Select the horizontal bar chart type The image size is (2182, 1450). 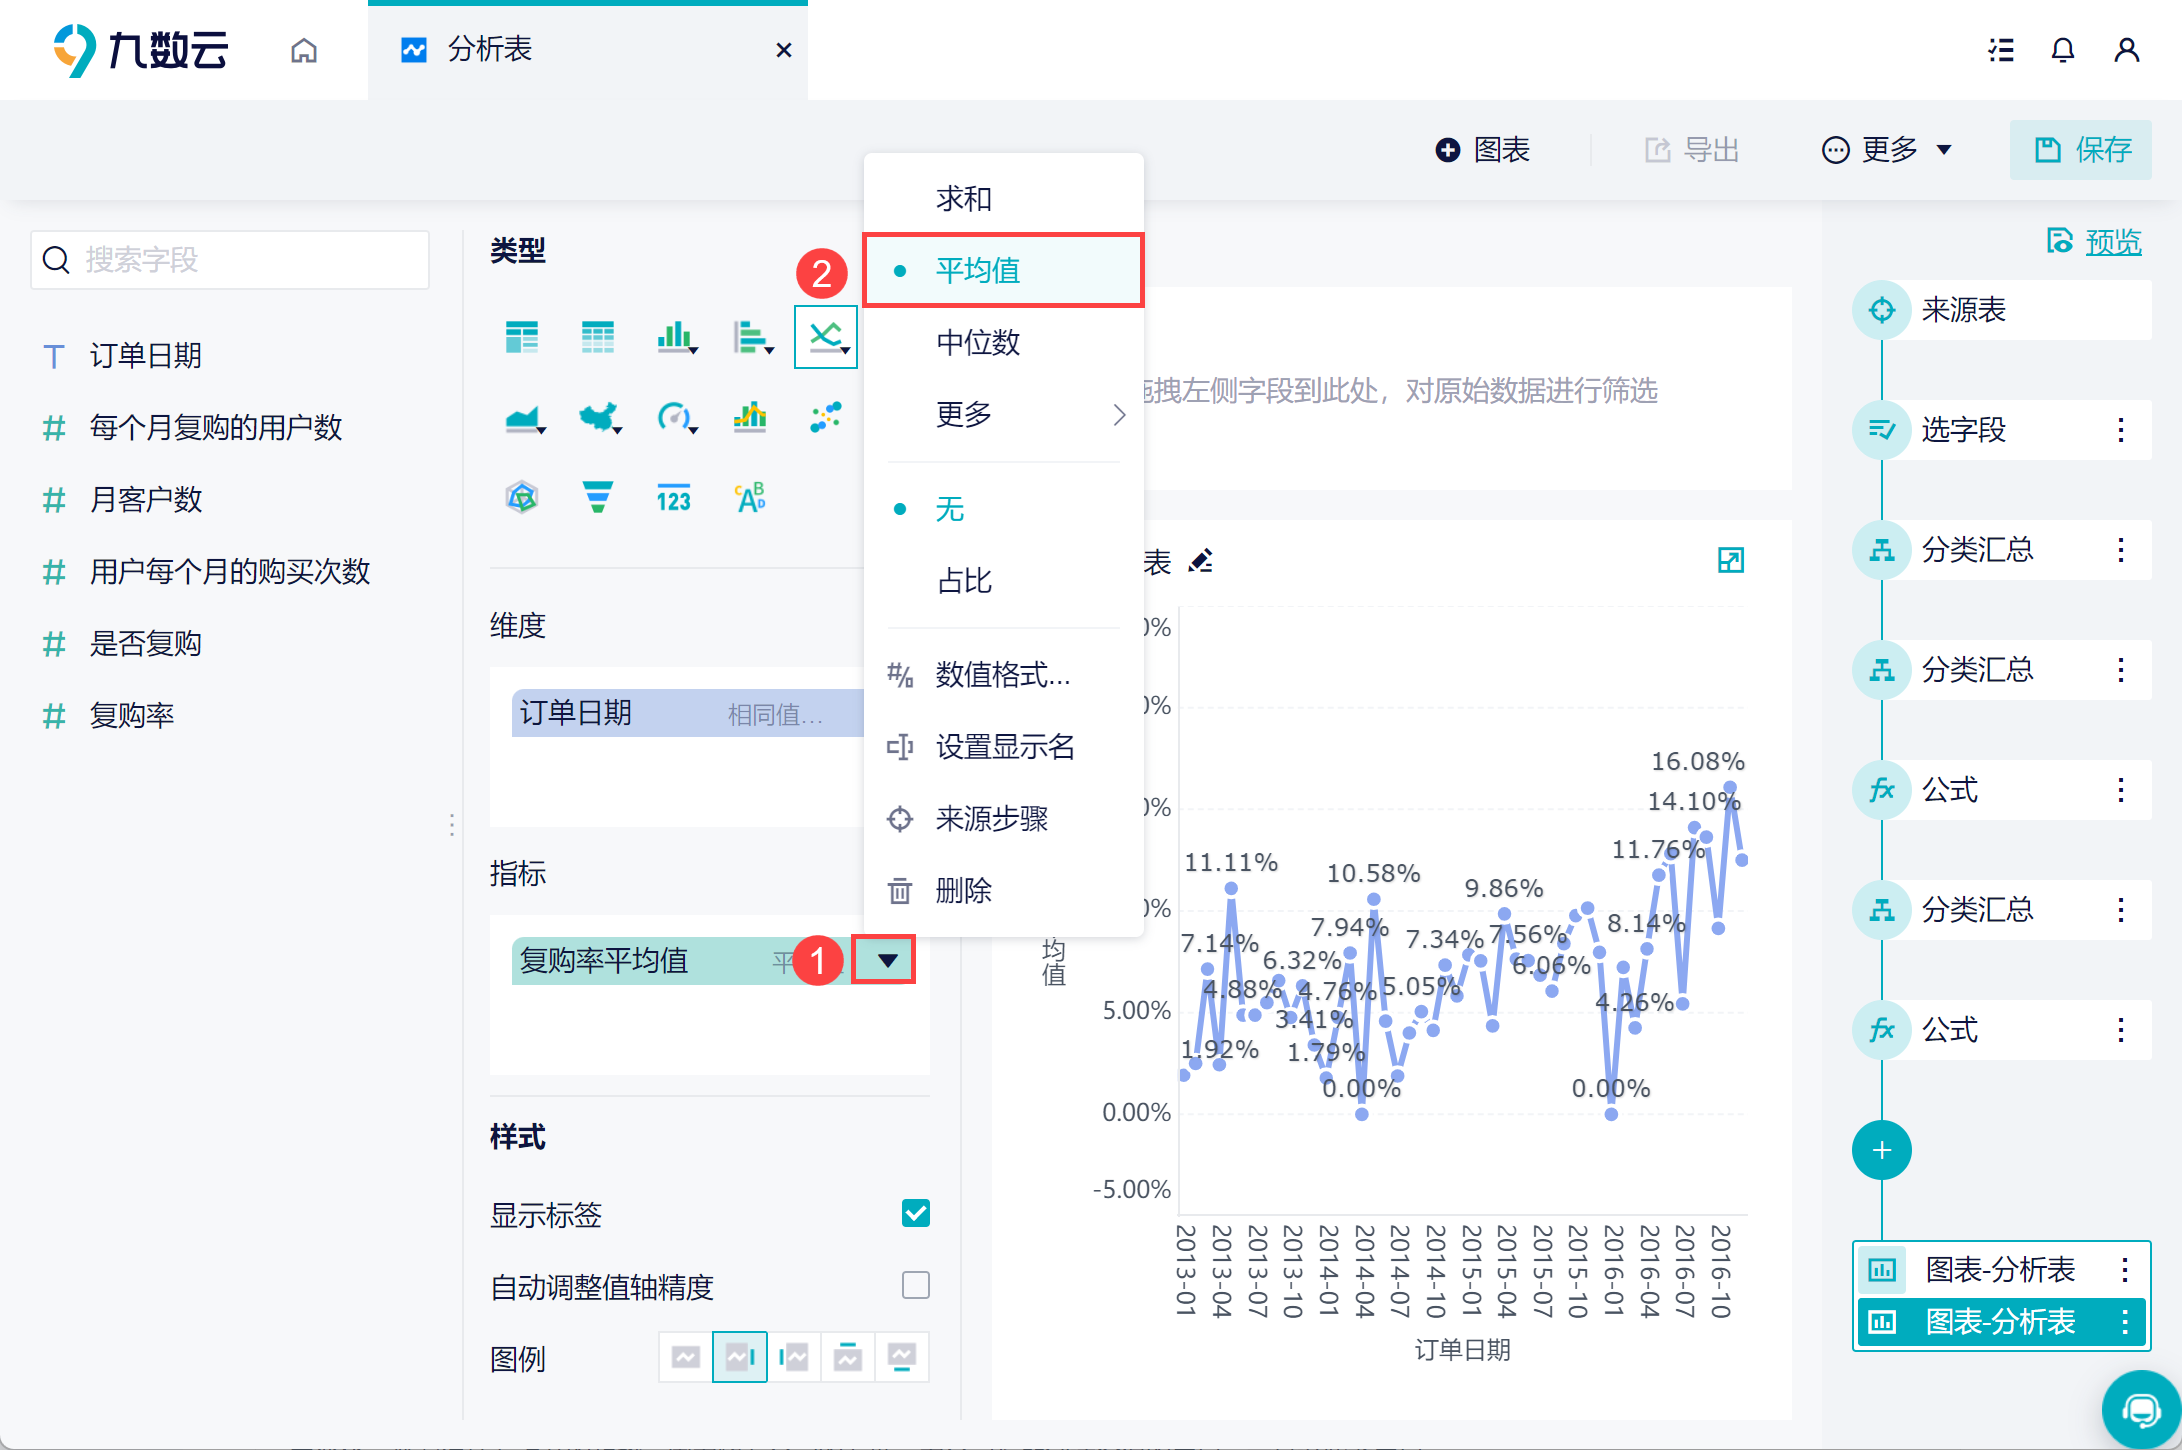tap(752, 337)
